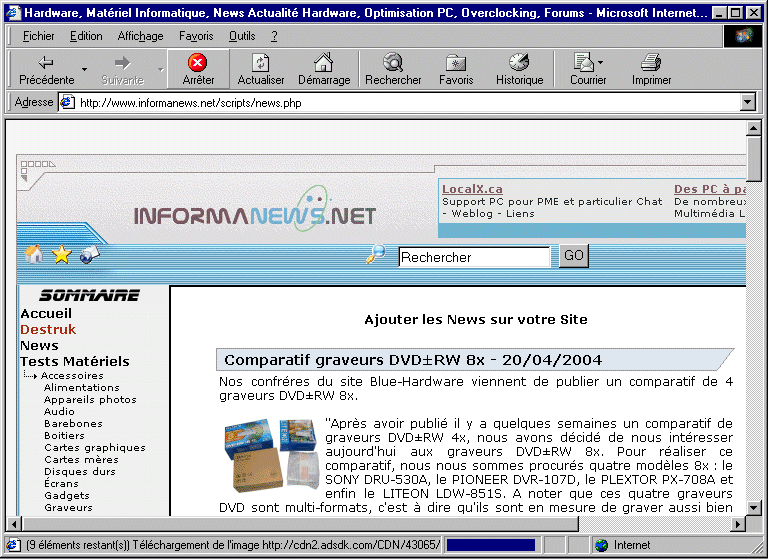Open the back-history dropdown arrow beside Précédente
Screen dimensions: 769x559
pyautogui.click(x=85, y=69)
